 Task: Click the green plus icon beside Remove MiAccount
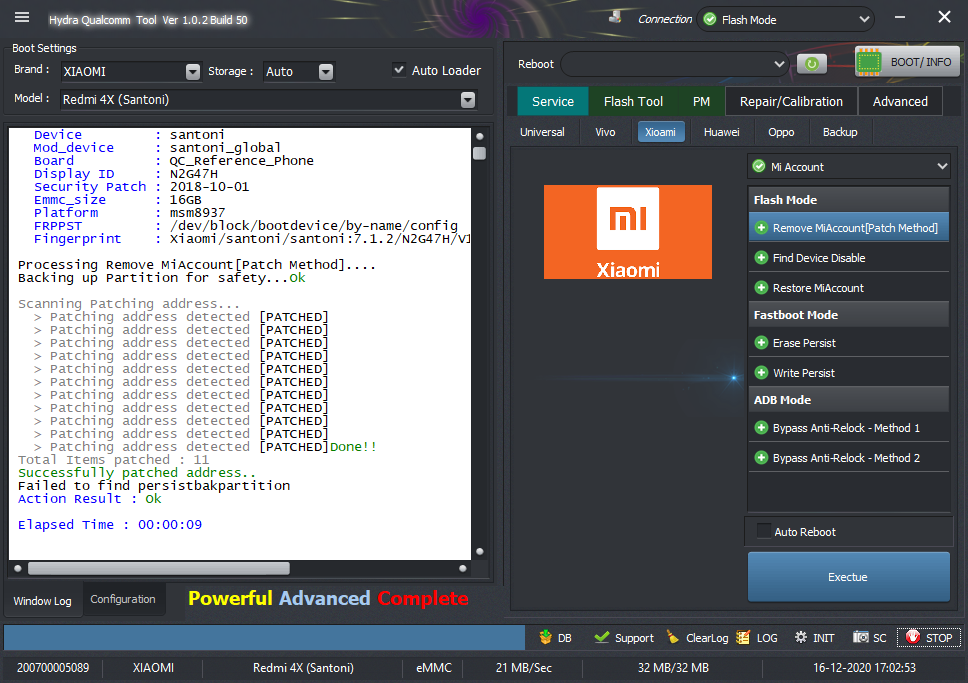coord(761,228)
